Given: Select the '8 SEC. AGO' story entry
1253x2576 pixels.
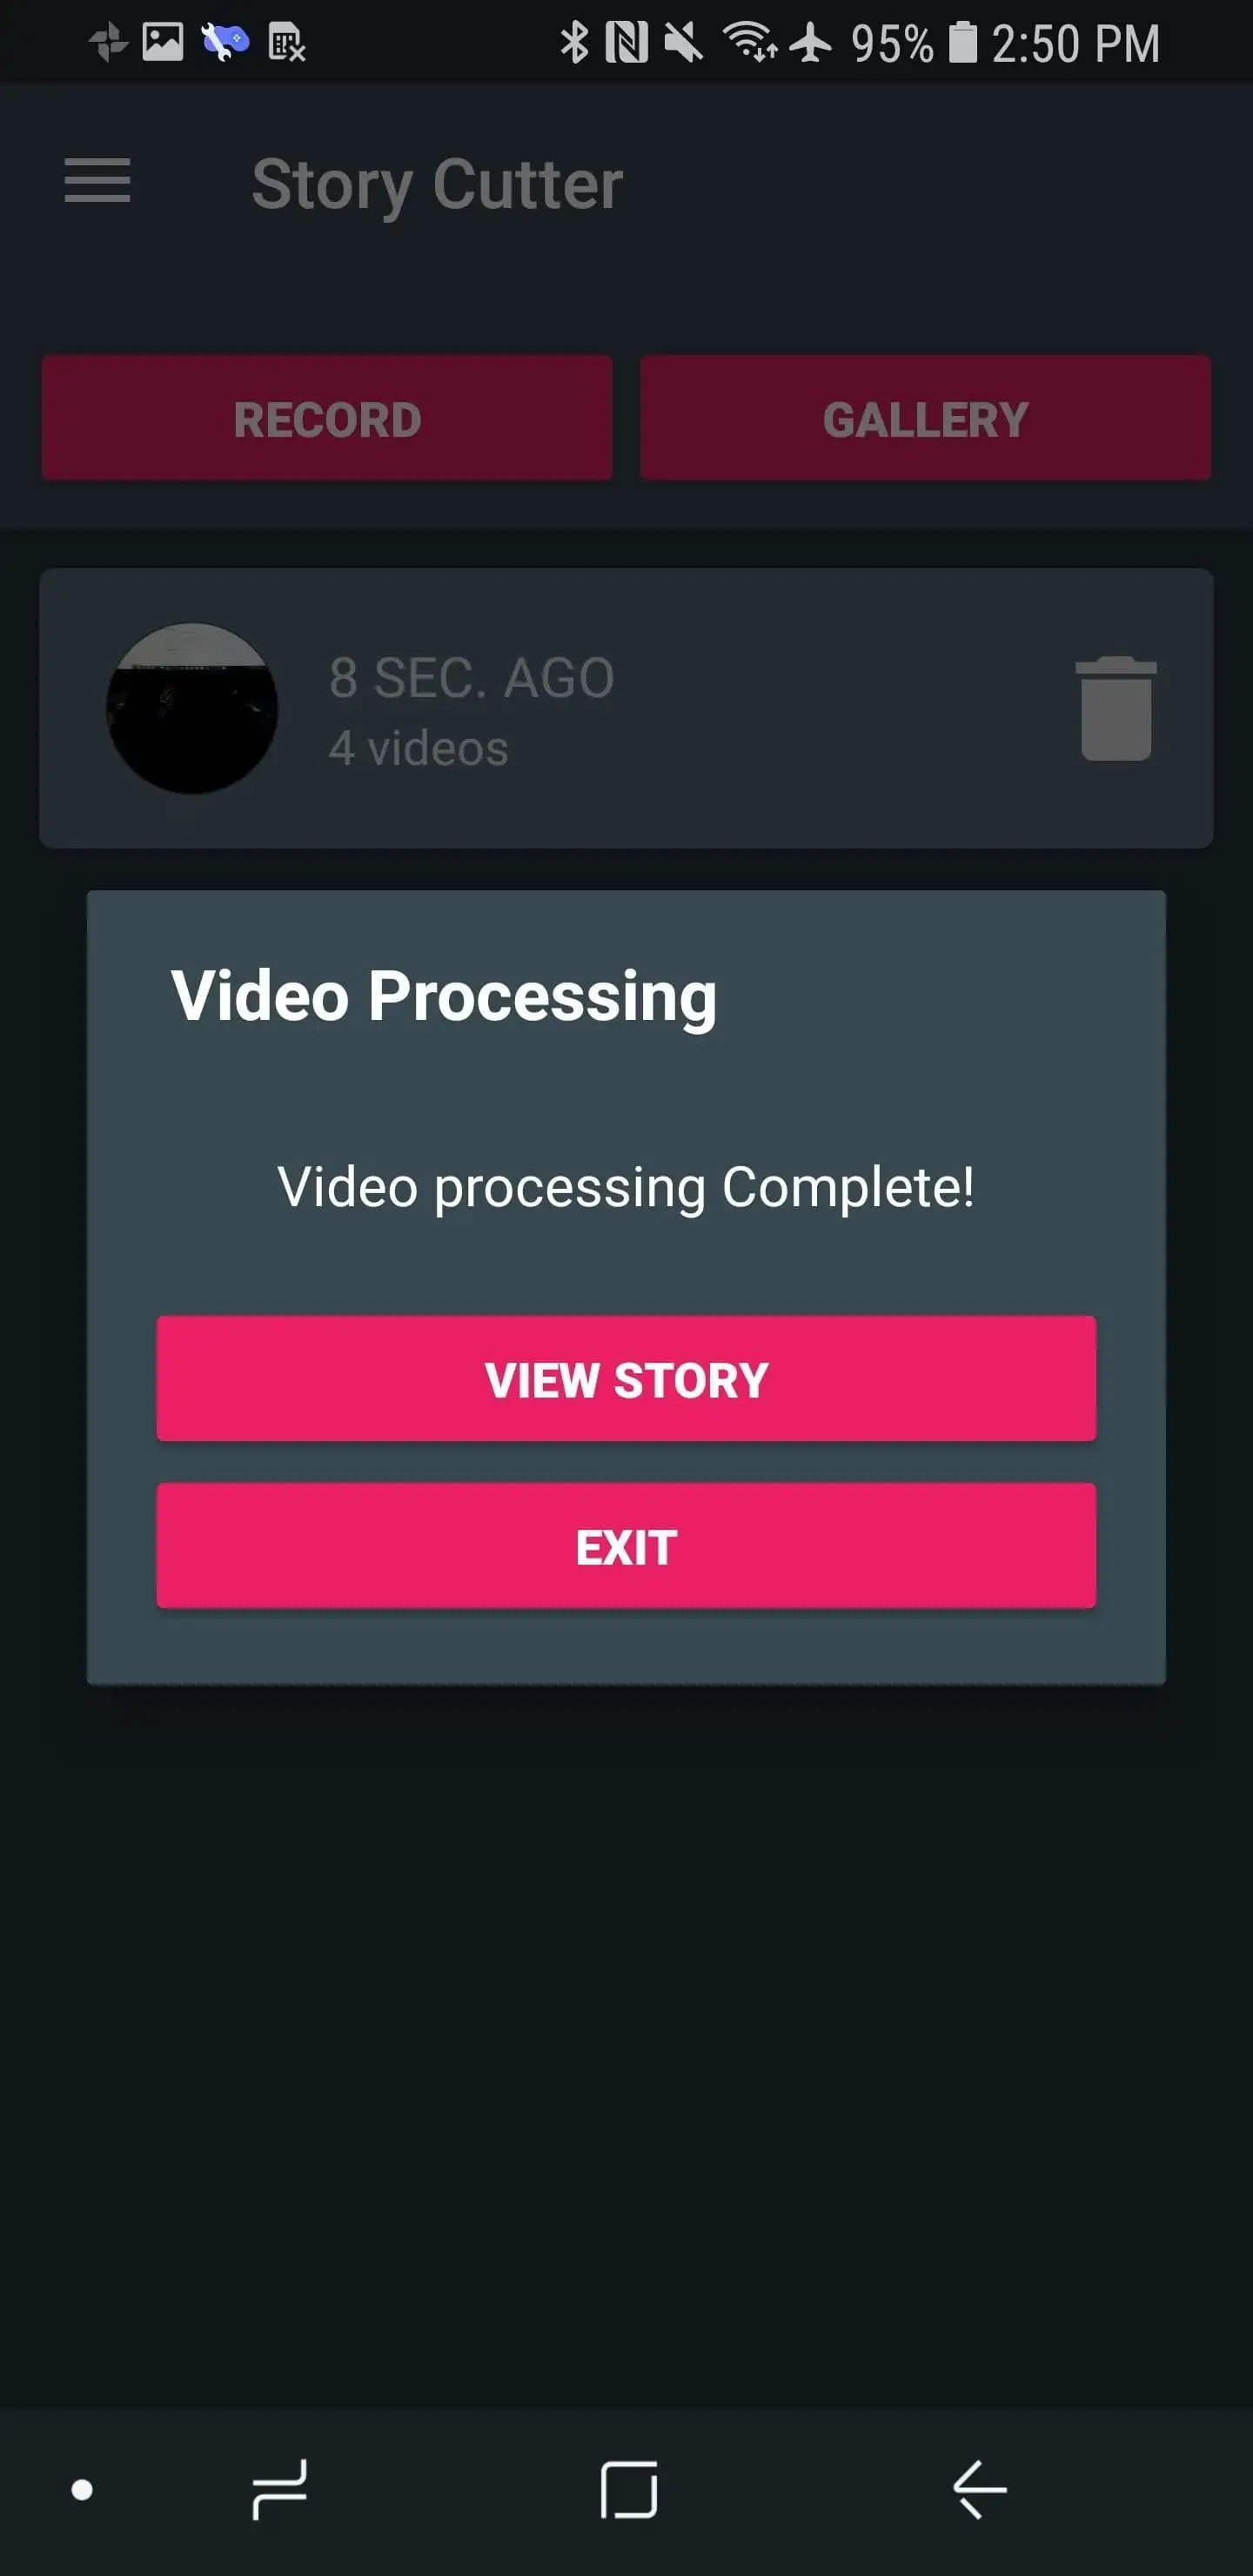Looking at the screenshot, I should pyautogui.click(x=626, y=708).
